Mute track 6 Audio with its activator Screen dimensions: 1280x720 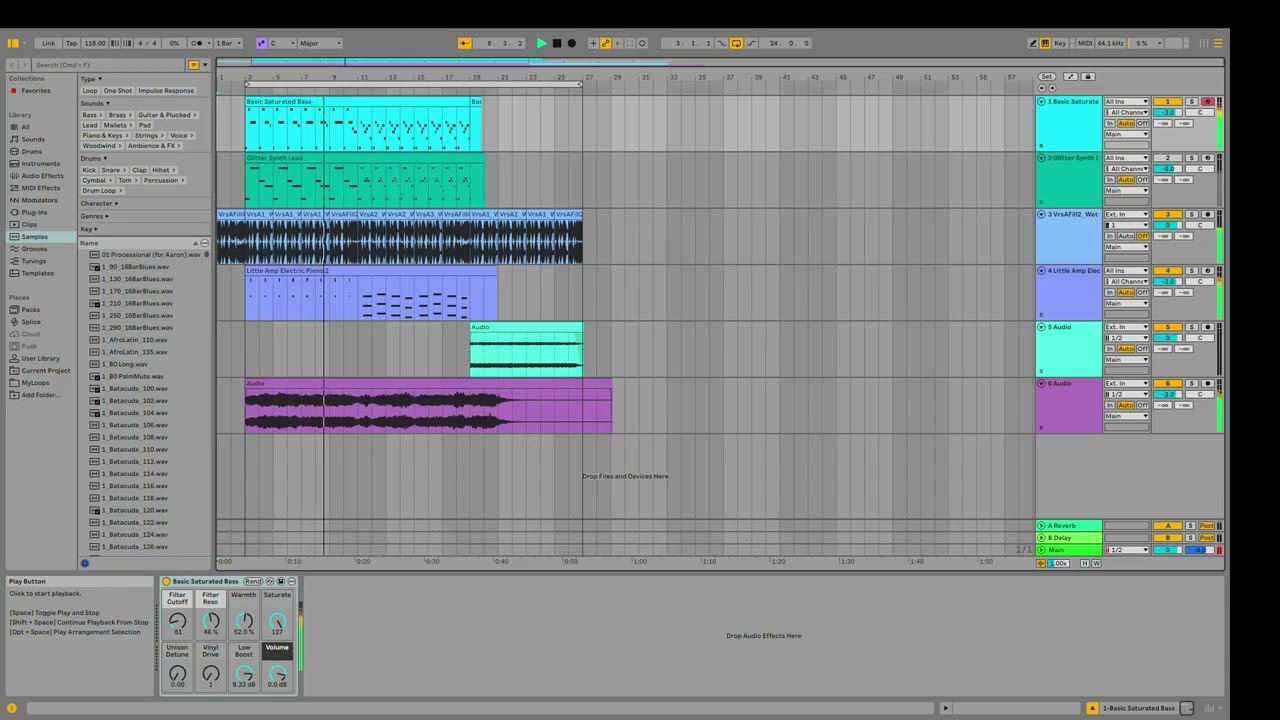point(1167,384)
